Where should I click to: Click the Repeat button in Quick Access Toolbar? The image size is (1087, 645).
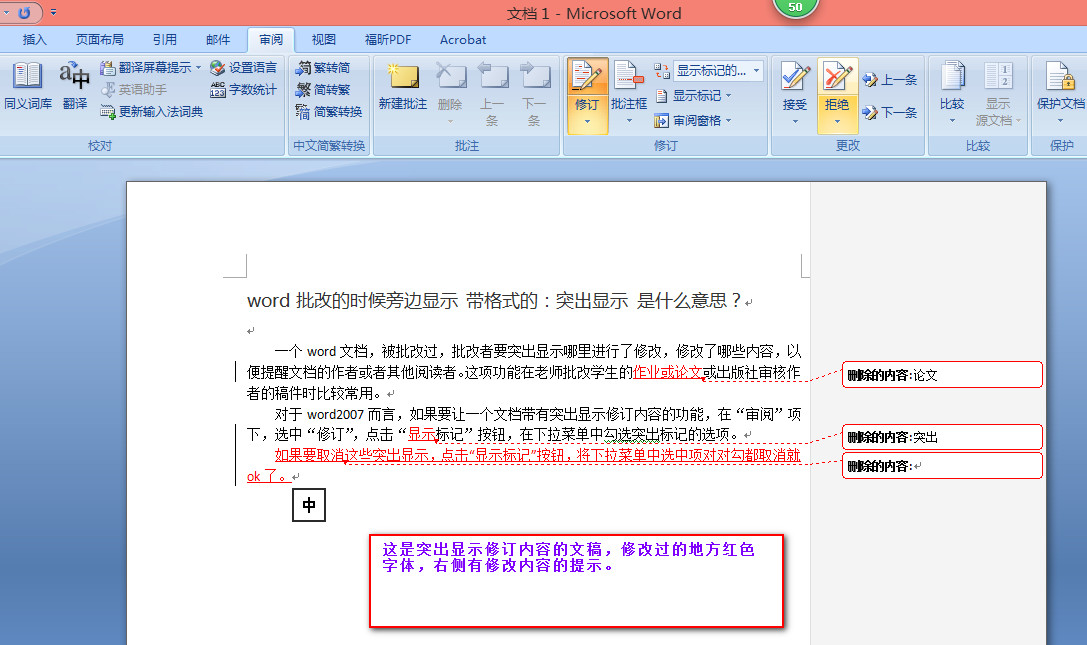24,12
